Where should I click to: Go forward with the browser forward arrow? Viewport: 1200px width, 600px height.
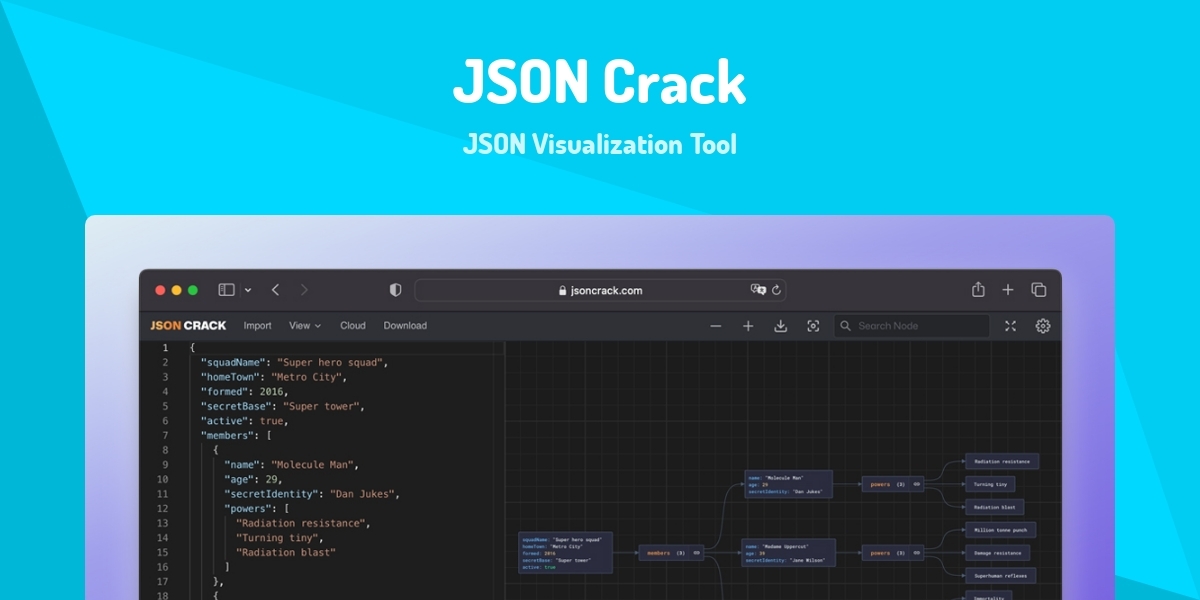click(304, 290)
